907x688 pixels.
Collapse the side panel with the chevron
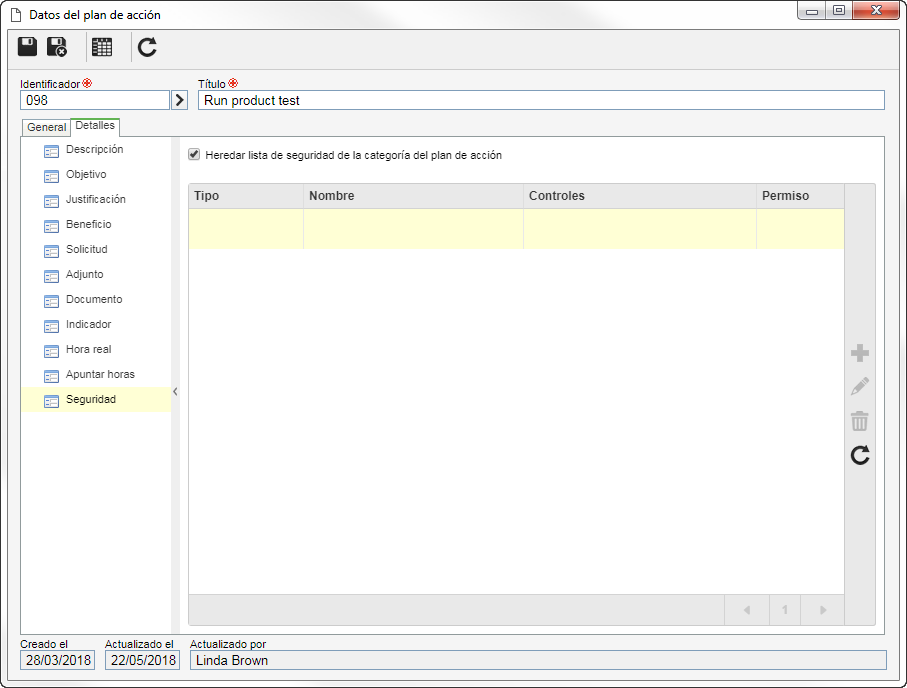tap(175, 392)
